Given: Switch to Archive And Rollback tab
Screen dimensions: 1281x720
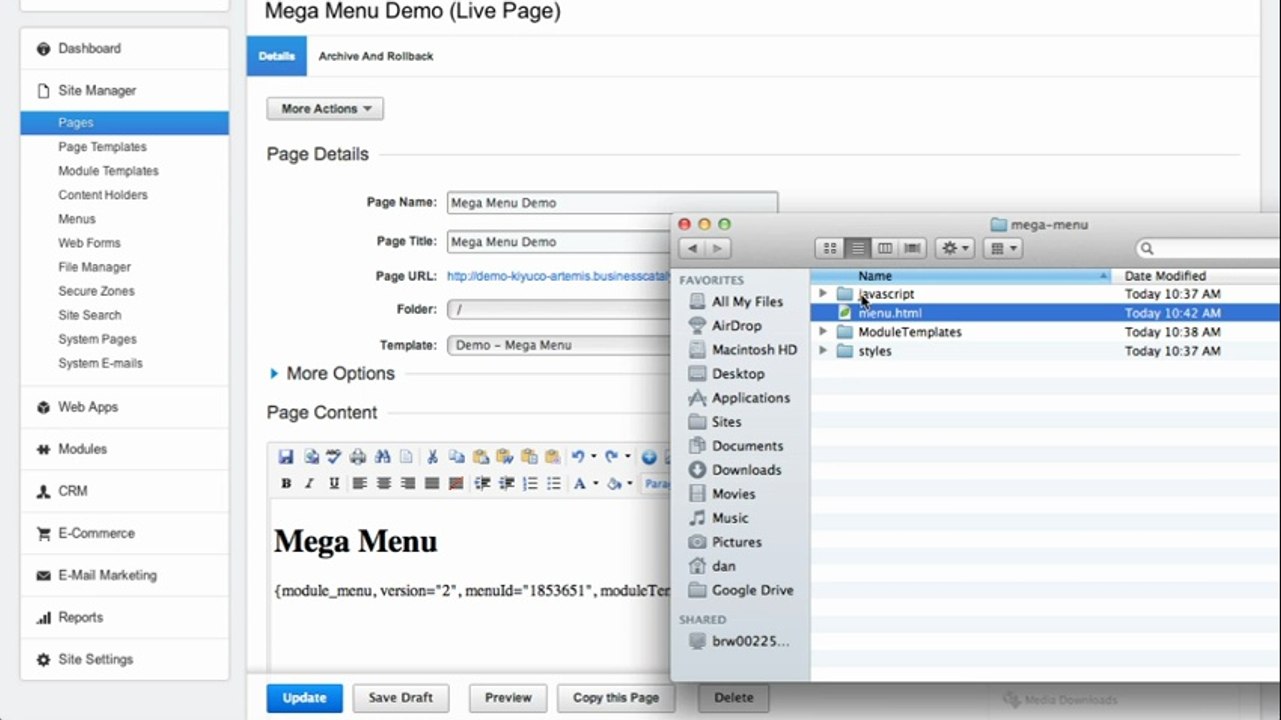Looking at the screenshot, I should 376,57.
